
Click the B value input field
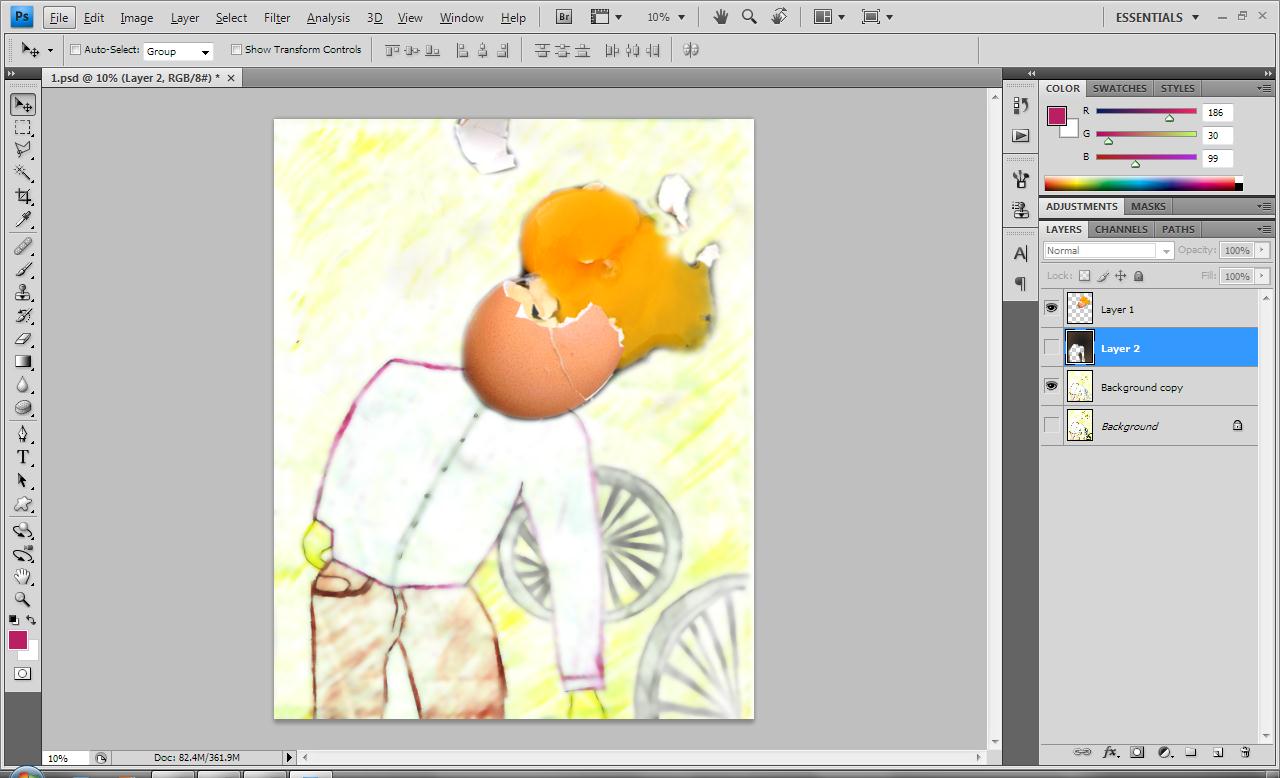1217,158
